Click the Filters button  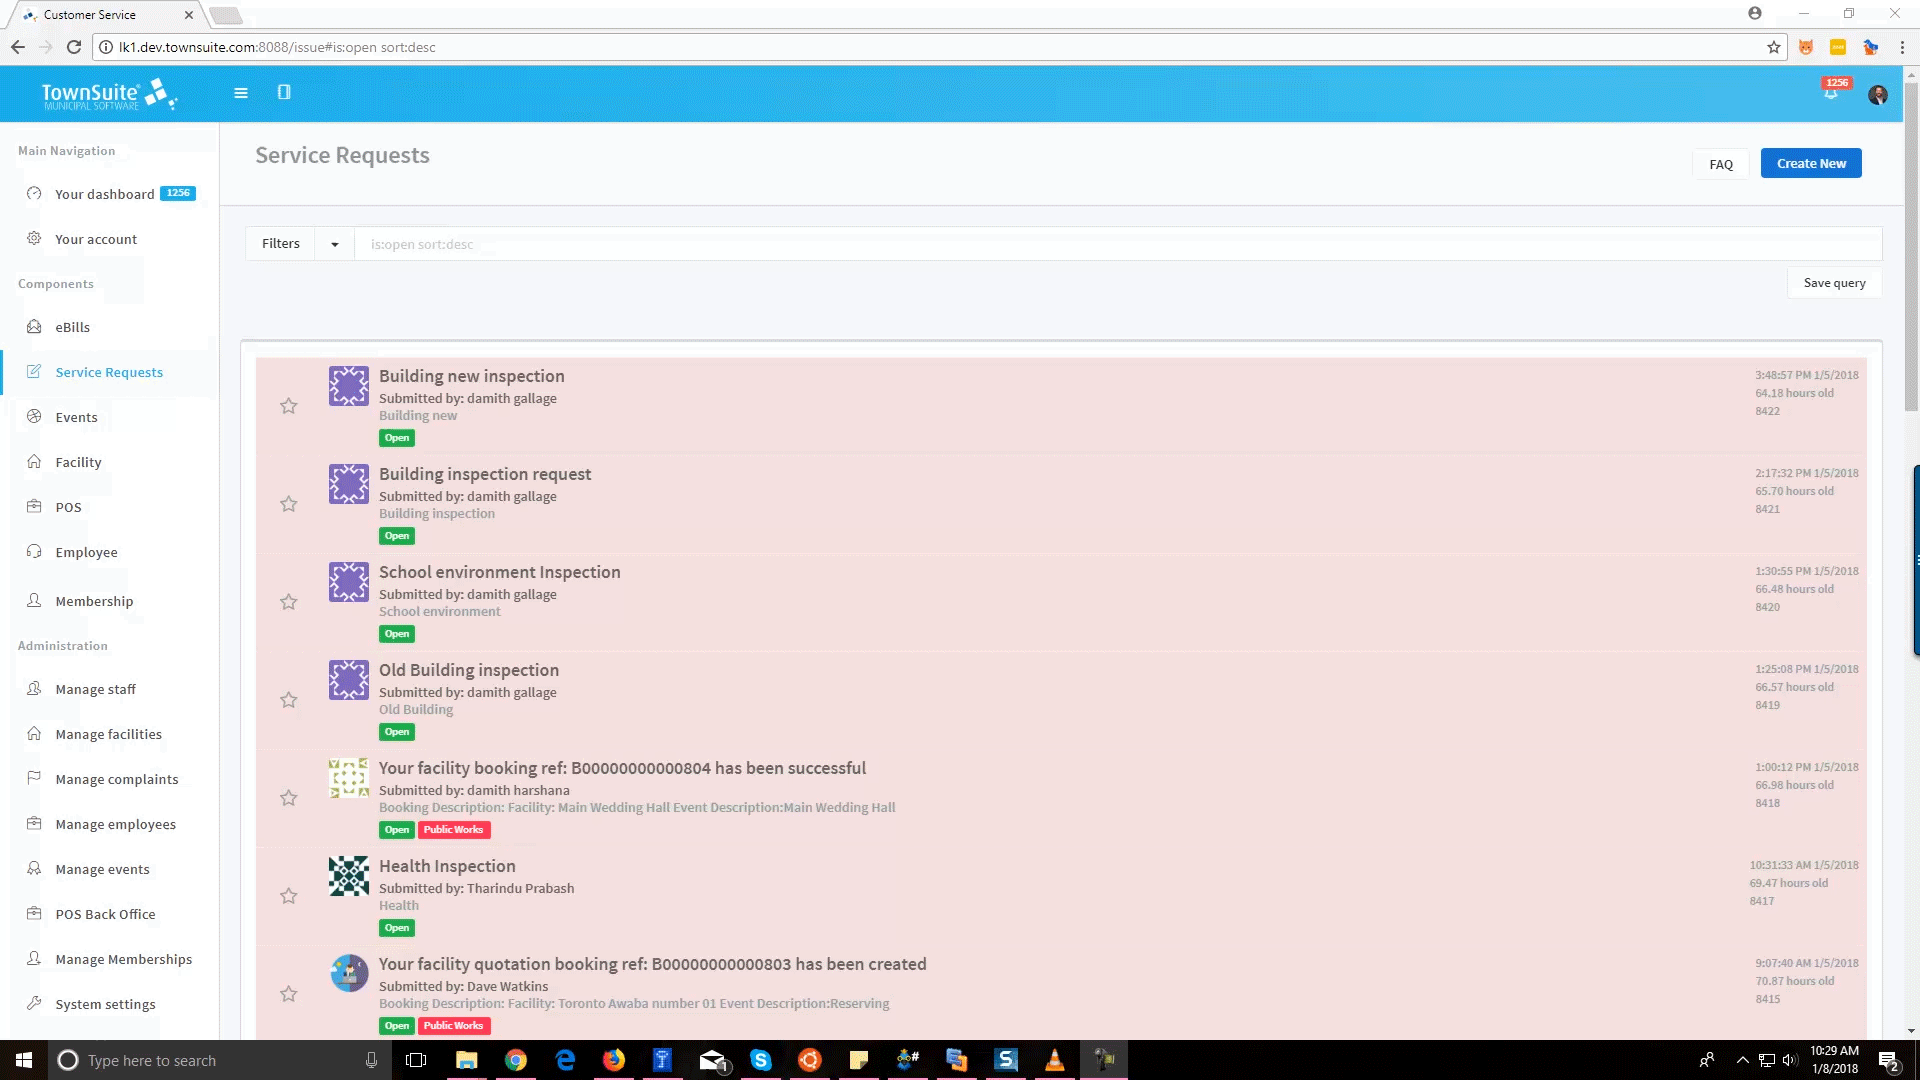click(x=281, y=244)
